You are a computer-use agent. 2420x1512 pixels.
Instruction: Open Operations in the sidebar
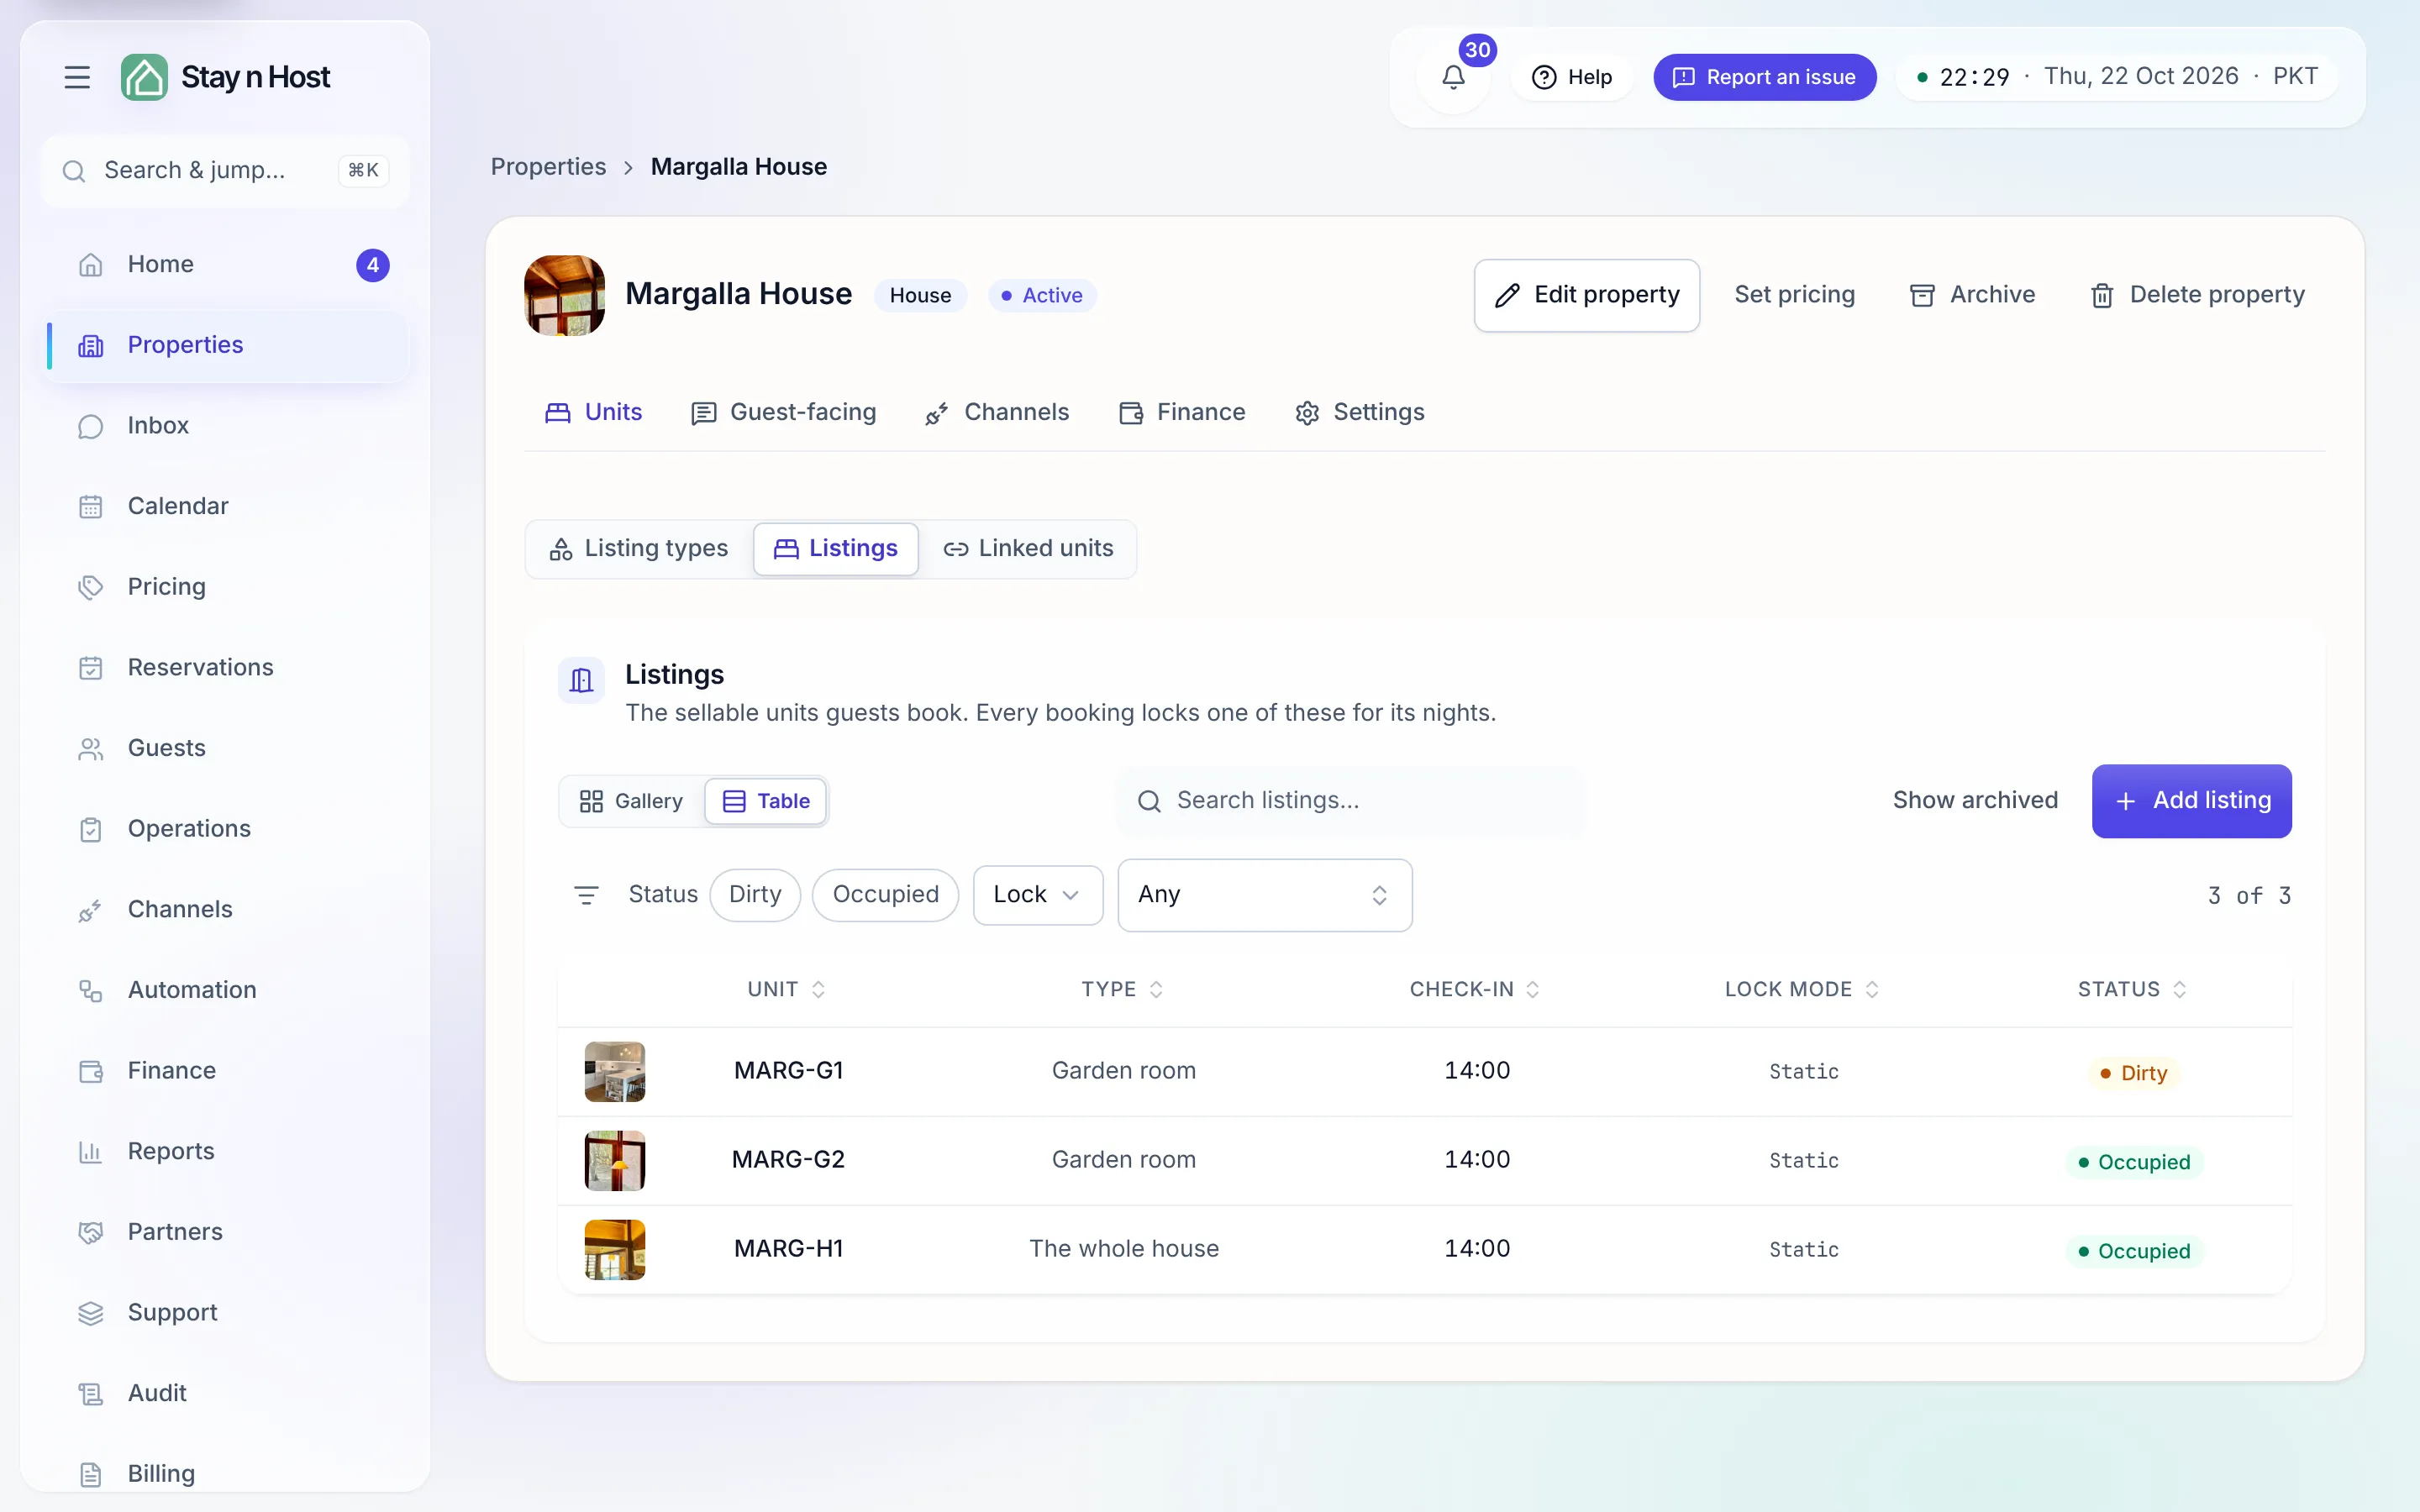click(x=226, y=829)
